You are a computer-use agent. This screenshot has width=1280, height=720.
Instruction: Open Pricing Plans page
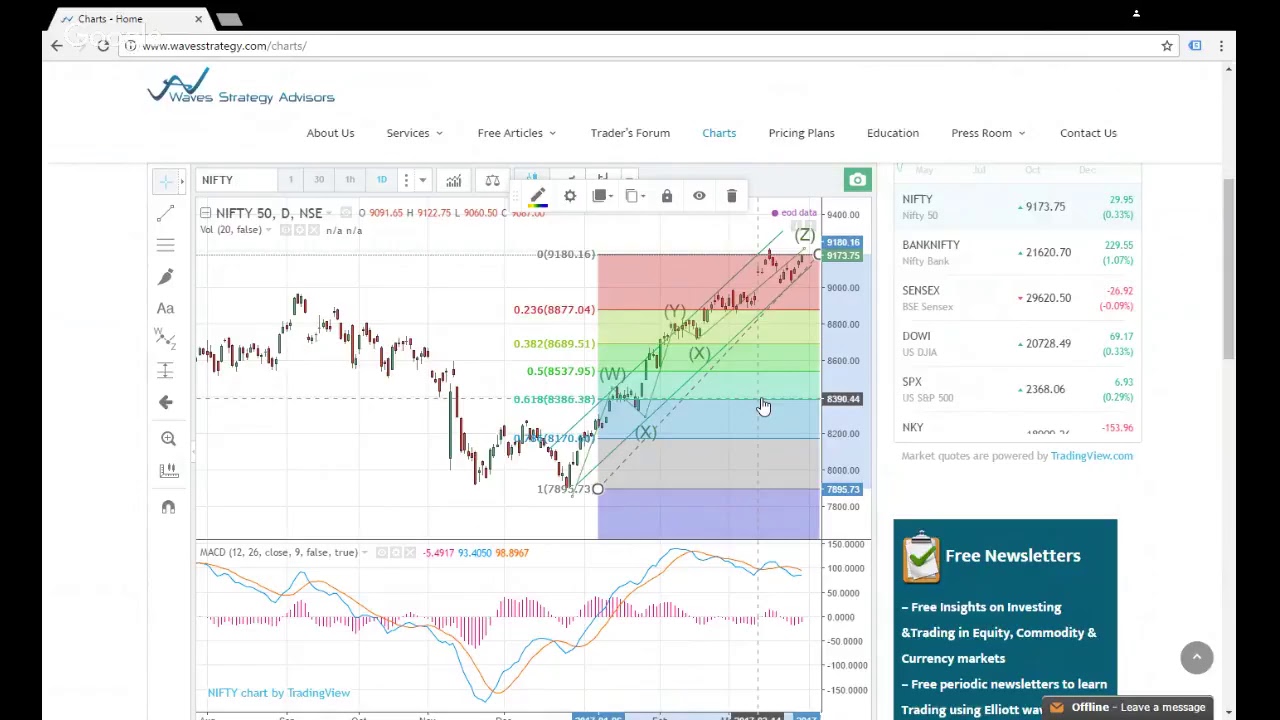801,133
